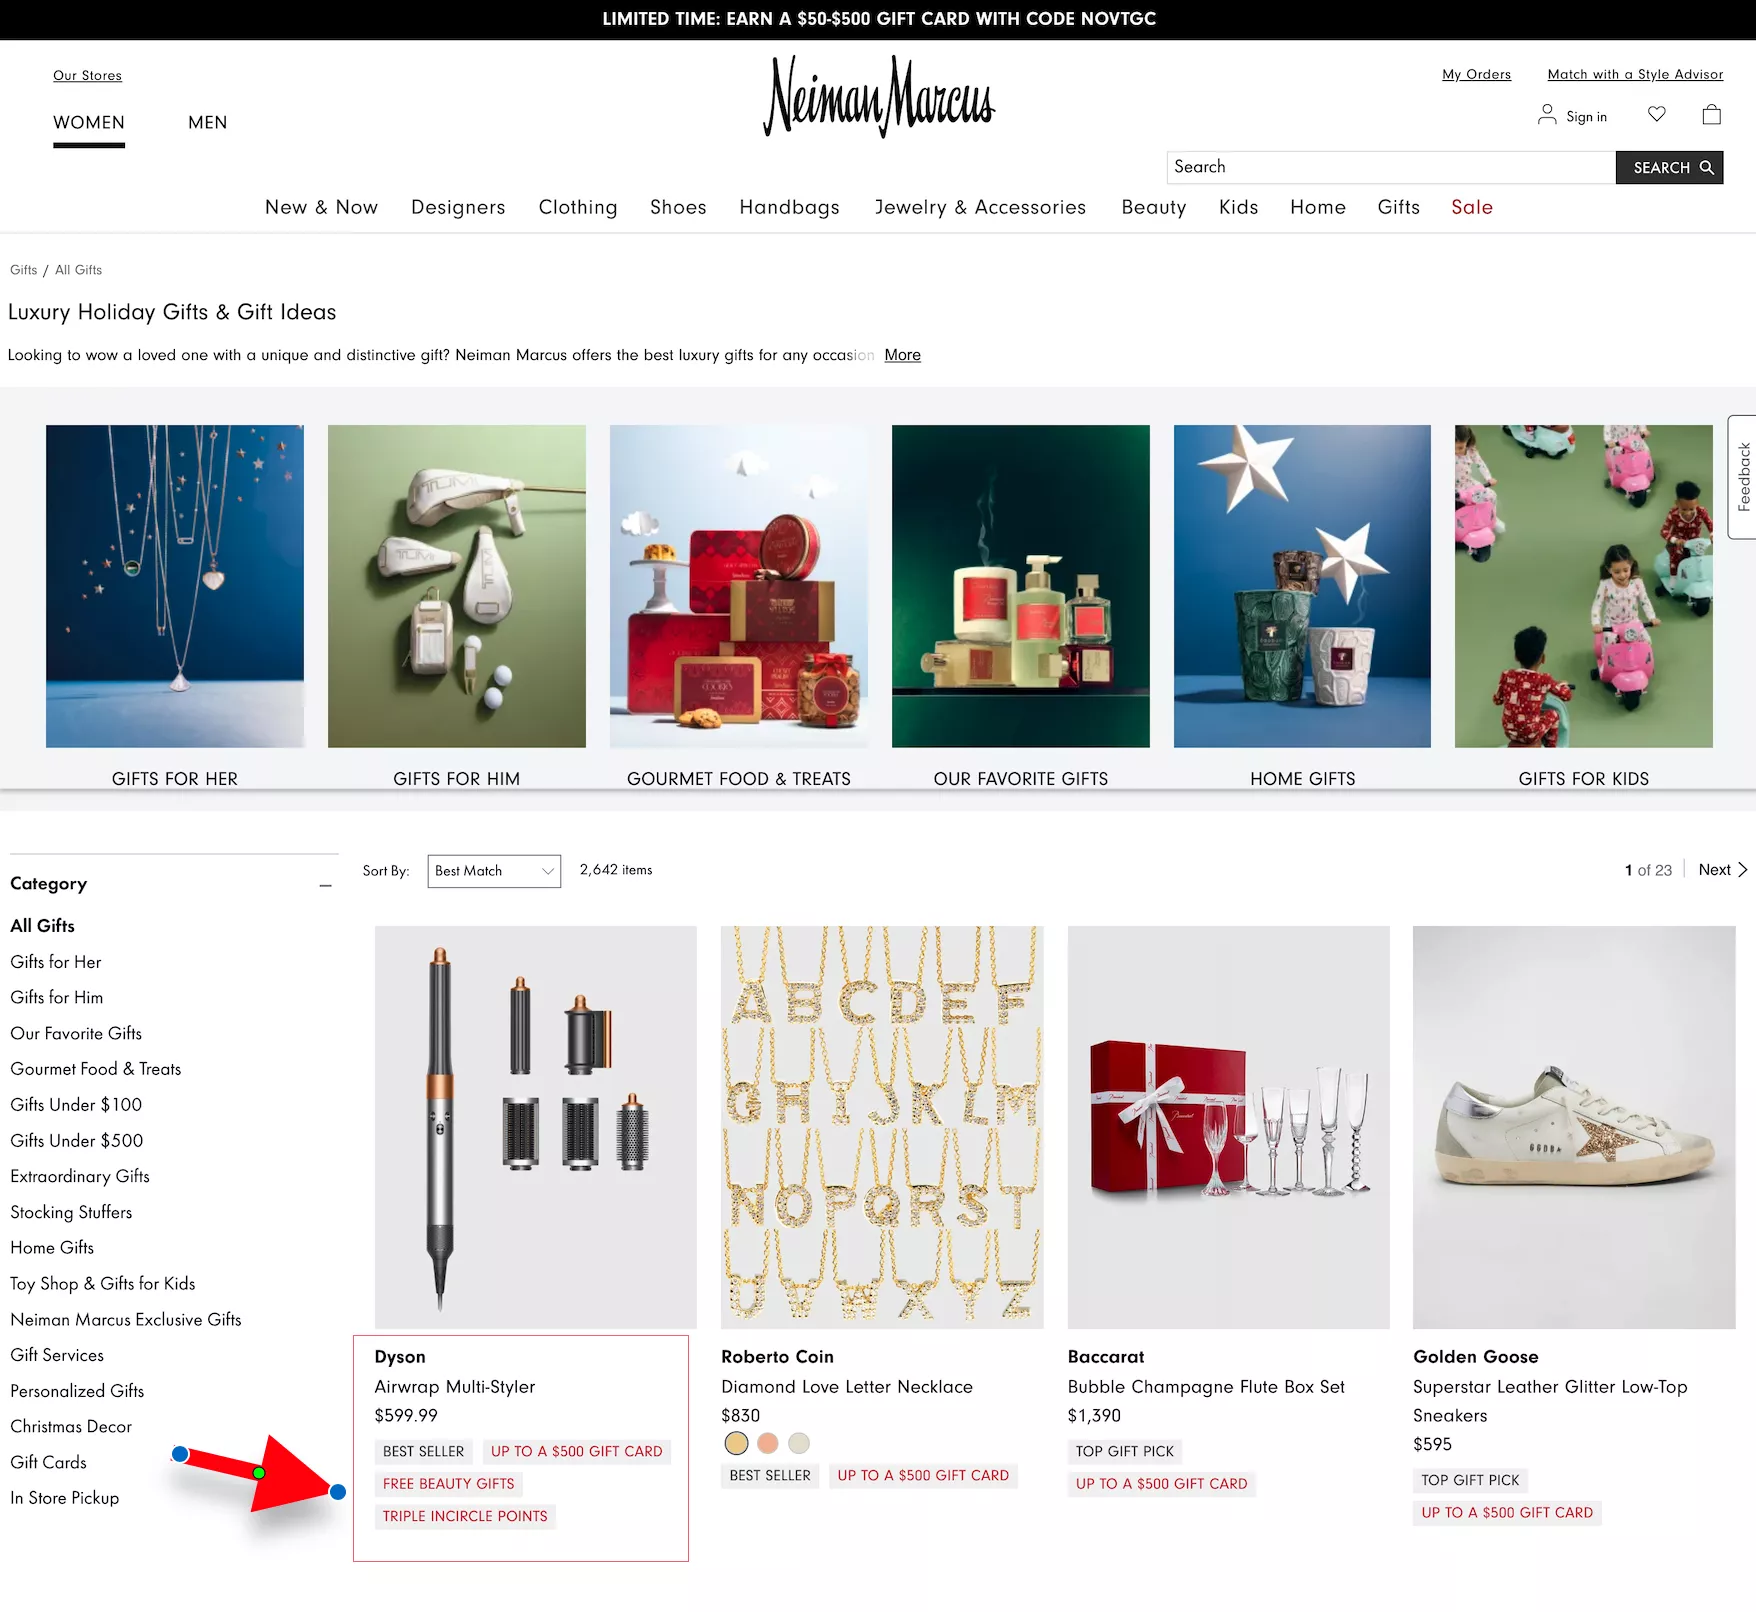1756x1612 pixels.
Task: Select the silver color swatch on necklace
Action: [799, 1444]
